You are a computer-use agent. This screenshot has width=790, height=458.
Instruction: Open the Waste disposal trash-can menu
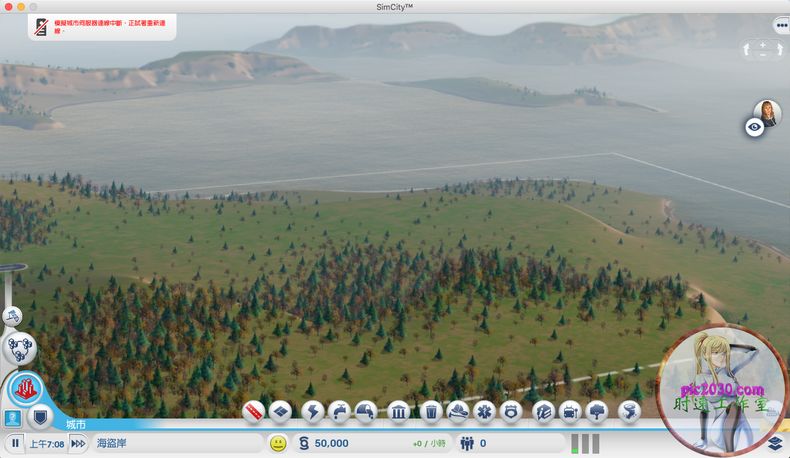tap(431, 412)
